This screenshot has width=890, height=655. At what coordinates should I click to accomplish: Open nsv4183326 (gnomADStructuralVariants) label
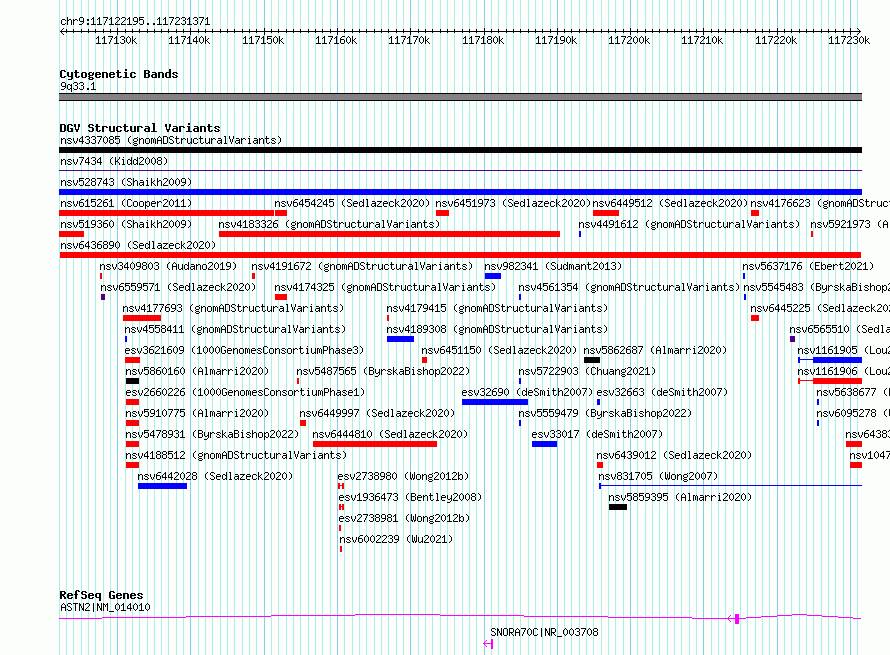329,224
